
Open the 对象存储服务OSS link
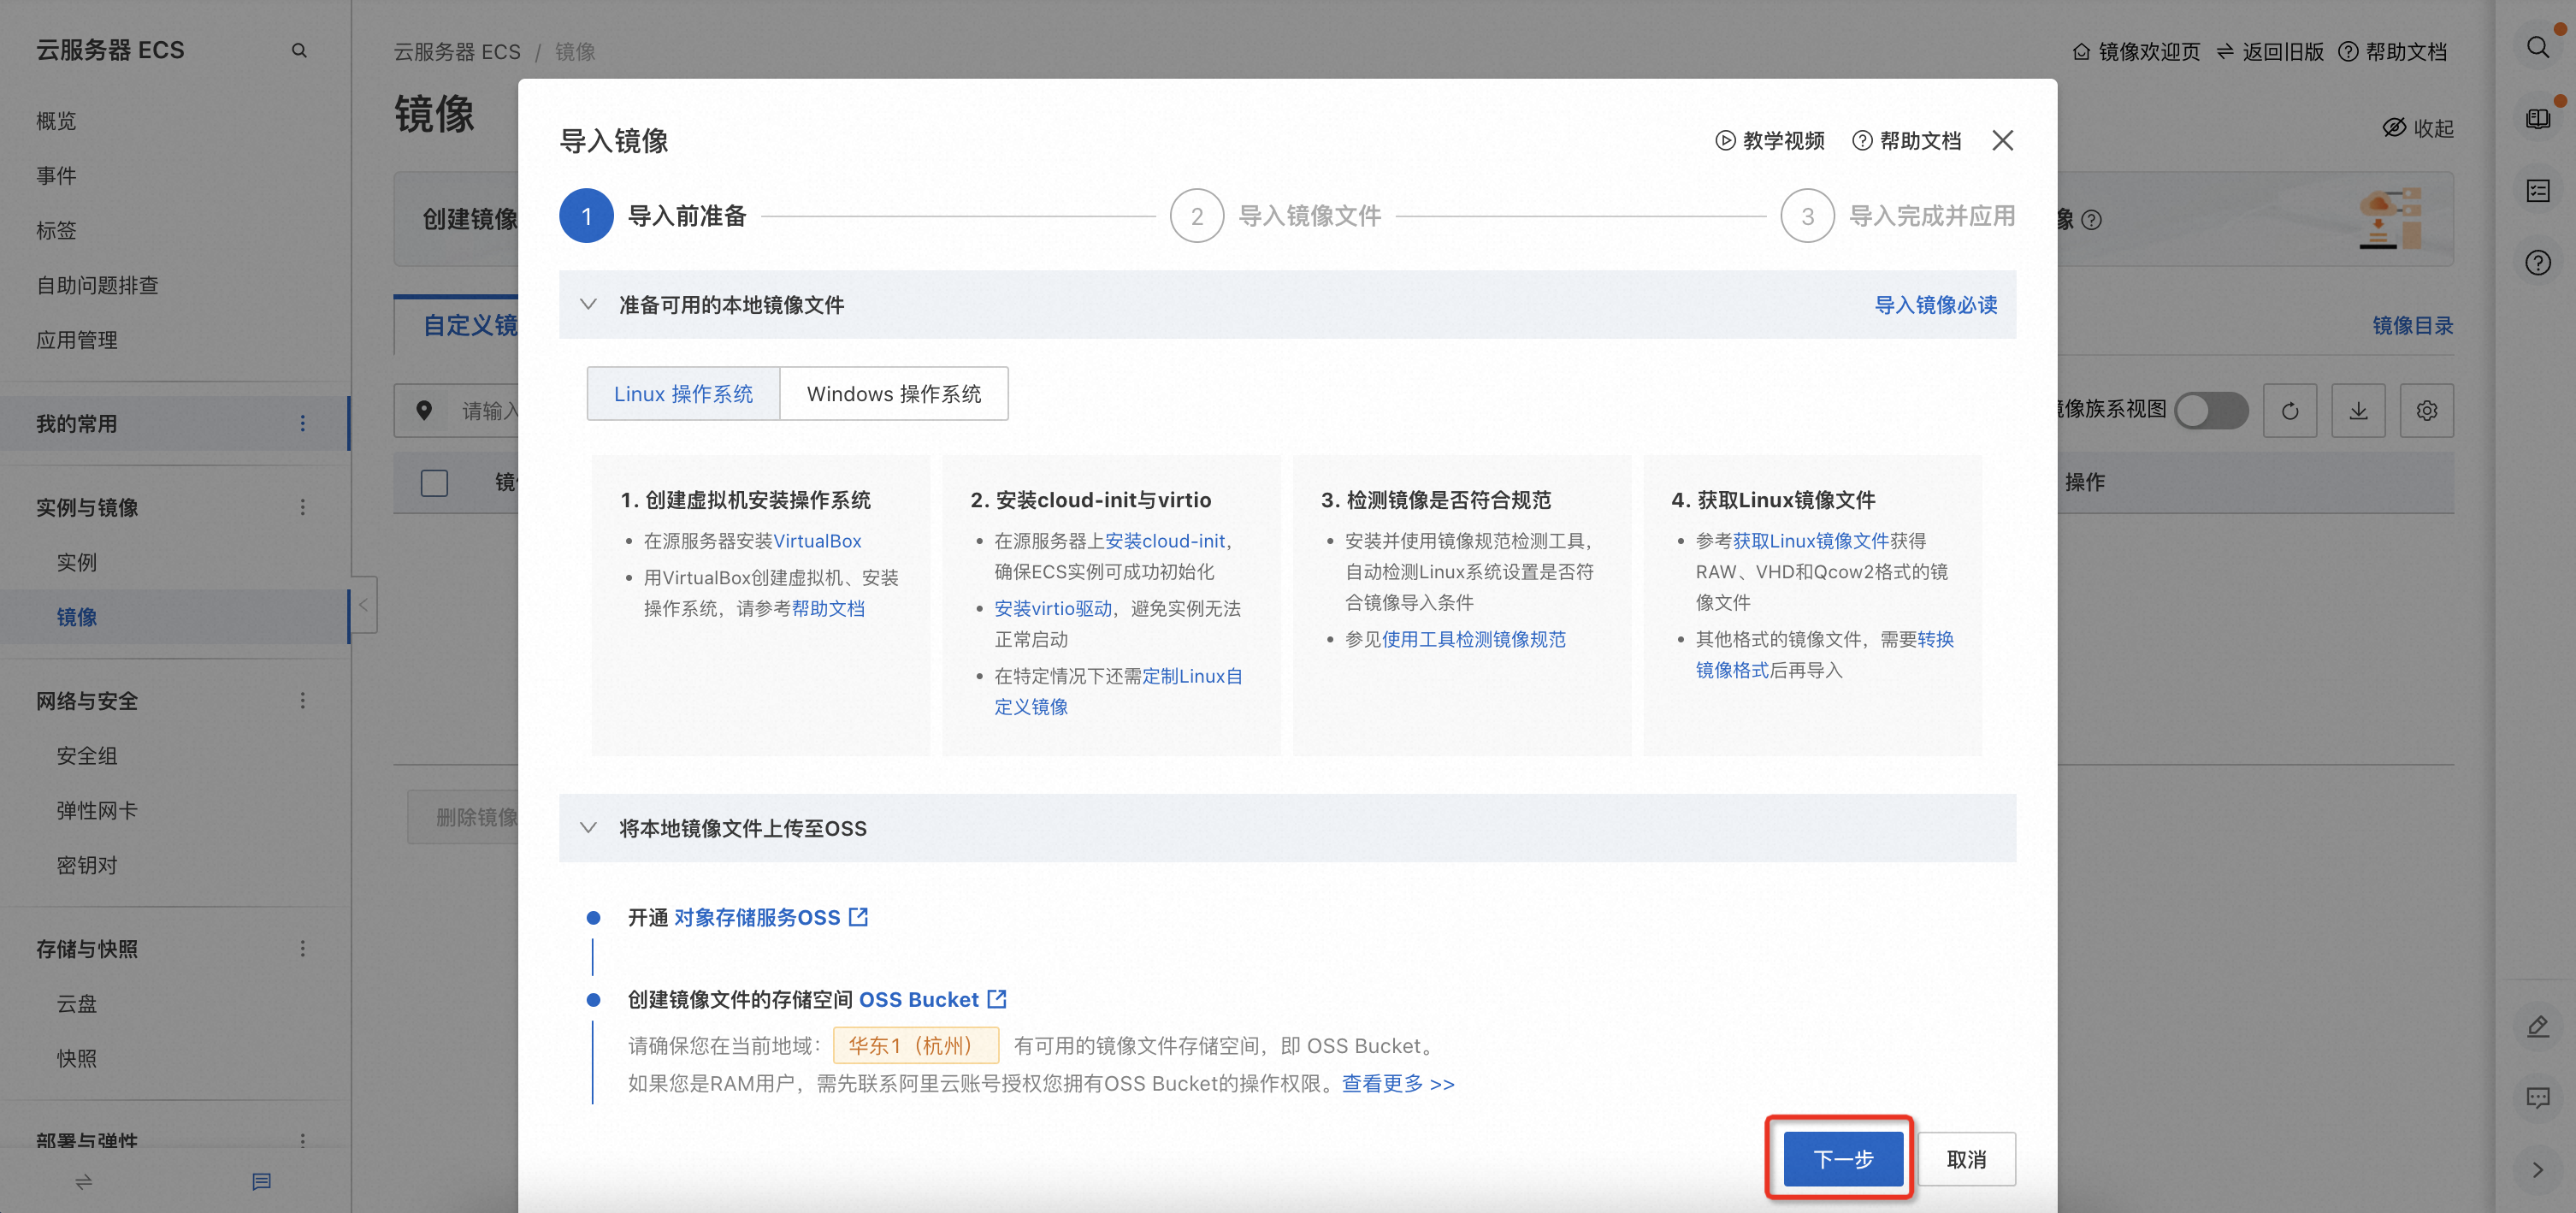[x=757, y=917]
